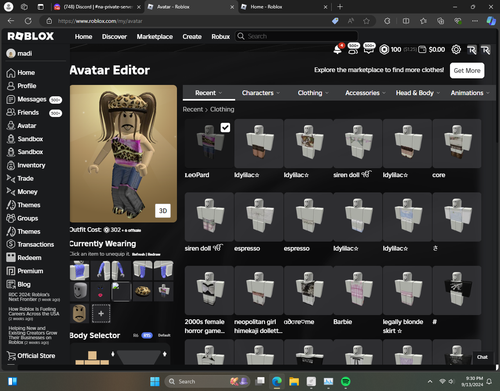
Task: Open the Marketplace menu item
Action: tap(155, 37)
